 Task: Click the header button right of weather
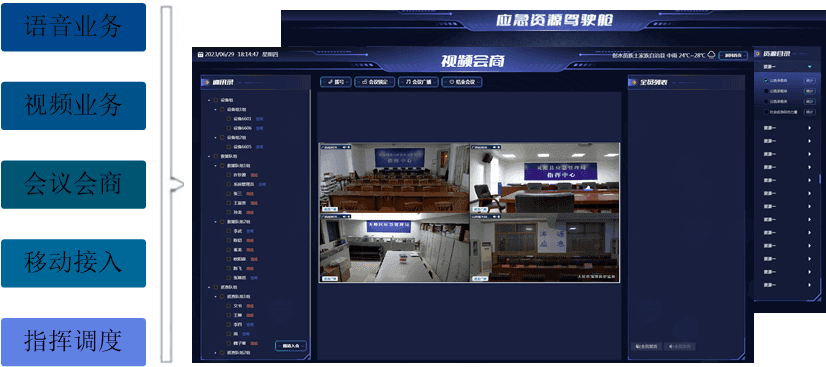pyautogui.click(x=733, y=55)
